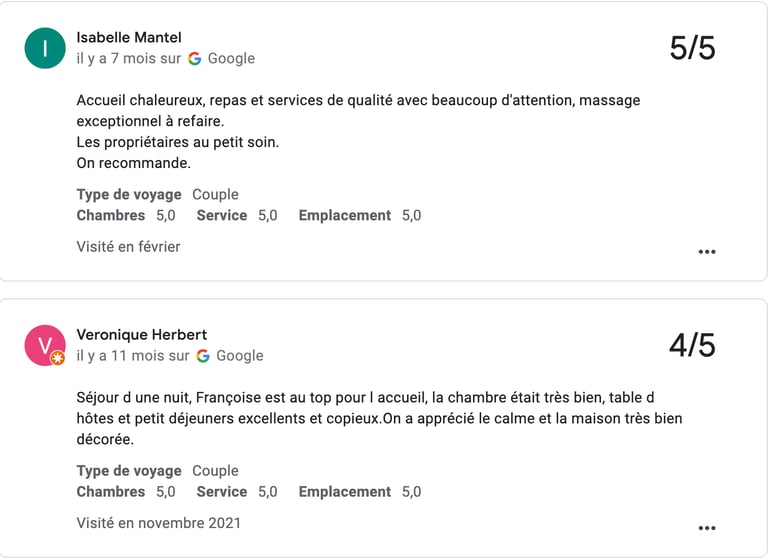Click the Google logo in Isabelle's review
768x560 pixels.
pyautogui.click(x=195, y=58)
